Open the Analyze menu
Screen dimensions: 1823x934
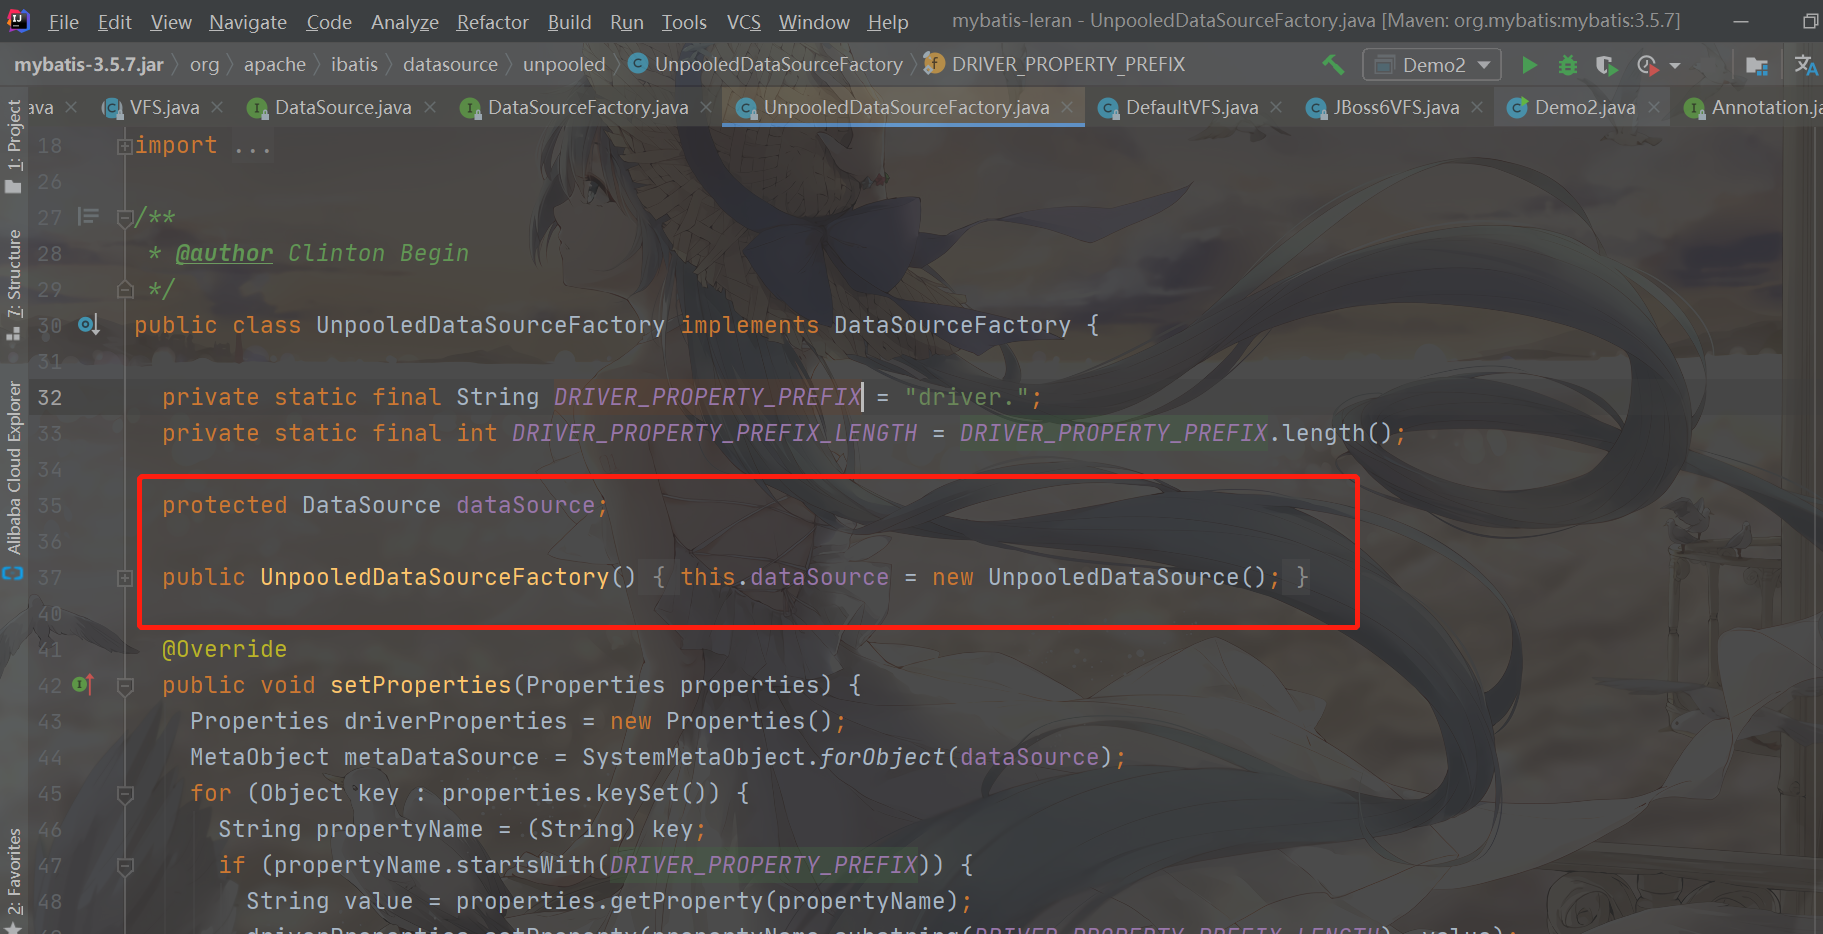[x=405, y=22]
